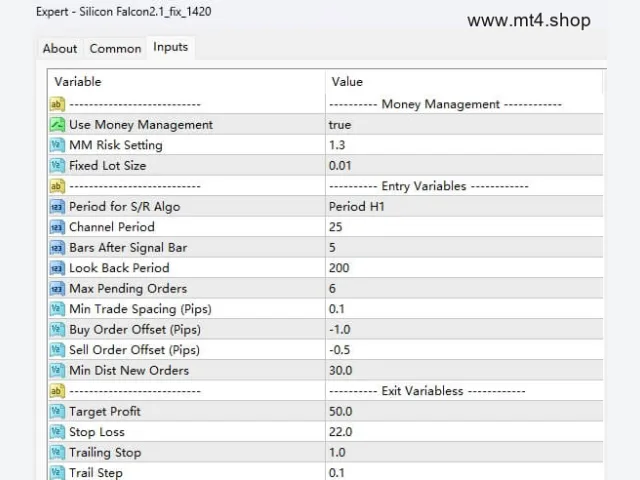Select the 'Look Back Period' variable name
640x480 pixels.
[119, 268]
